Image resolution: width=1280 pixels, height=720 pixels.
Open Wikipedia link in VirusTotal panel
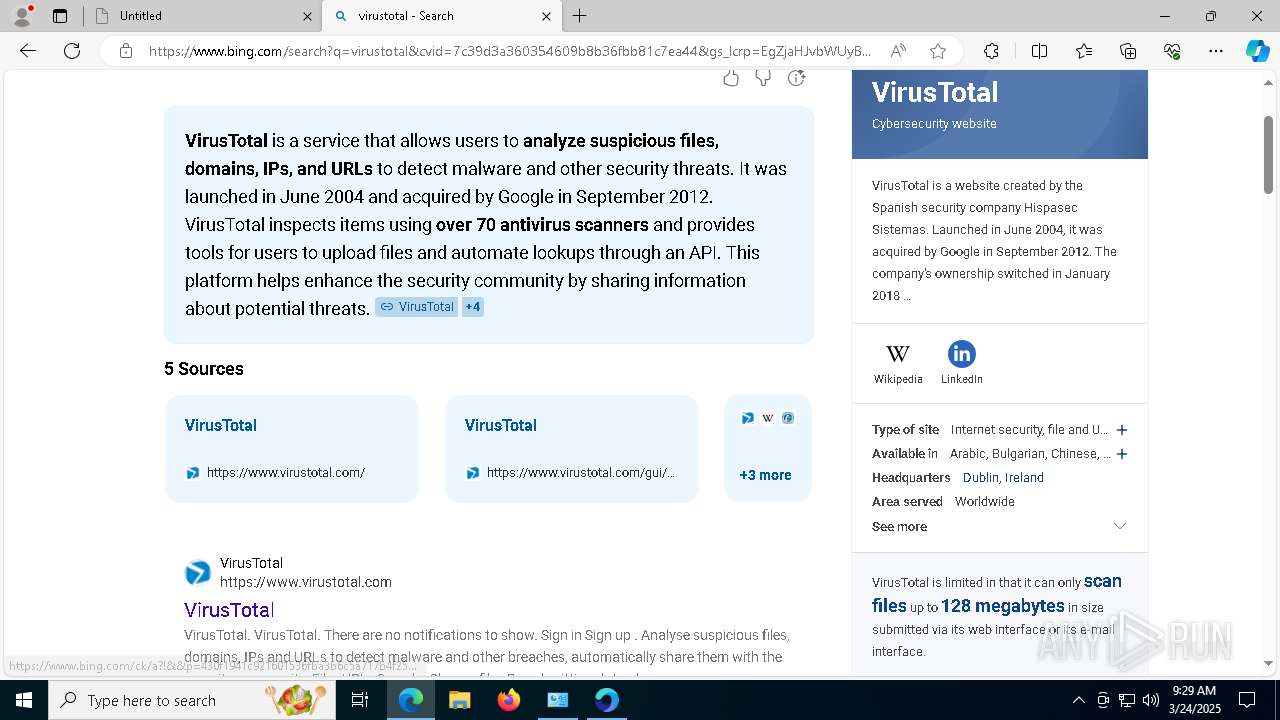[x=898, y=363]
